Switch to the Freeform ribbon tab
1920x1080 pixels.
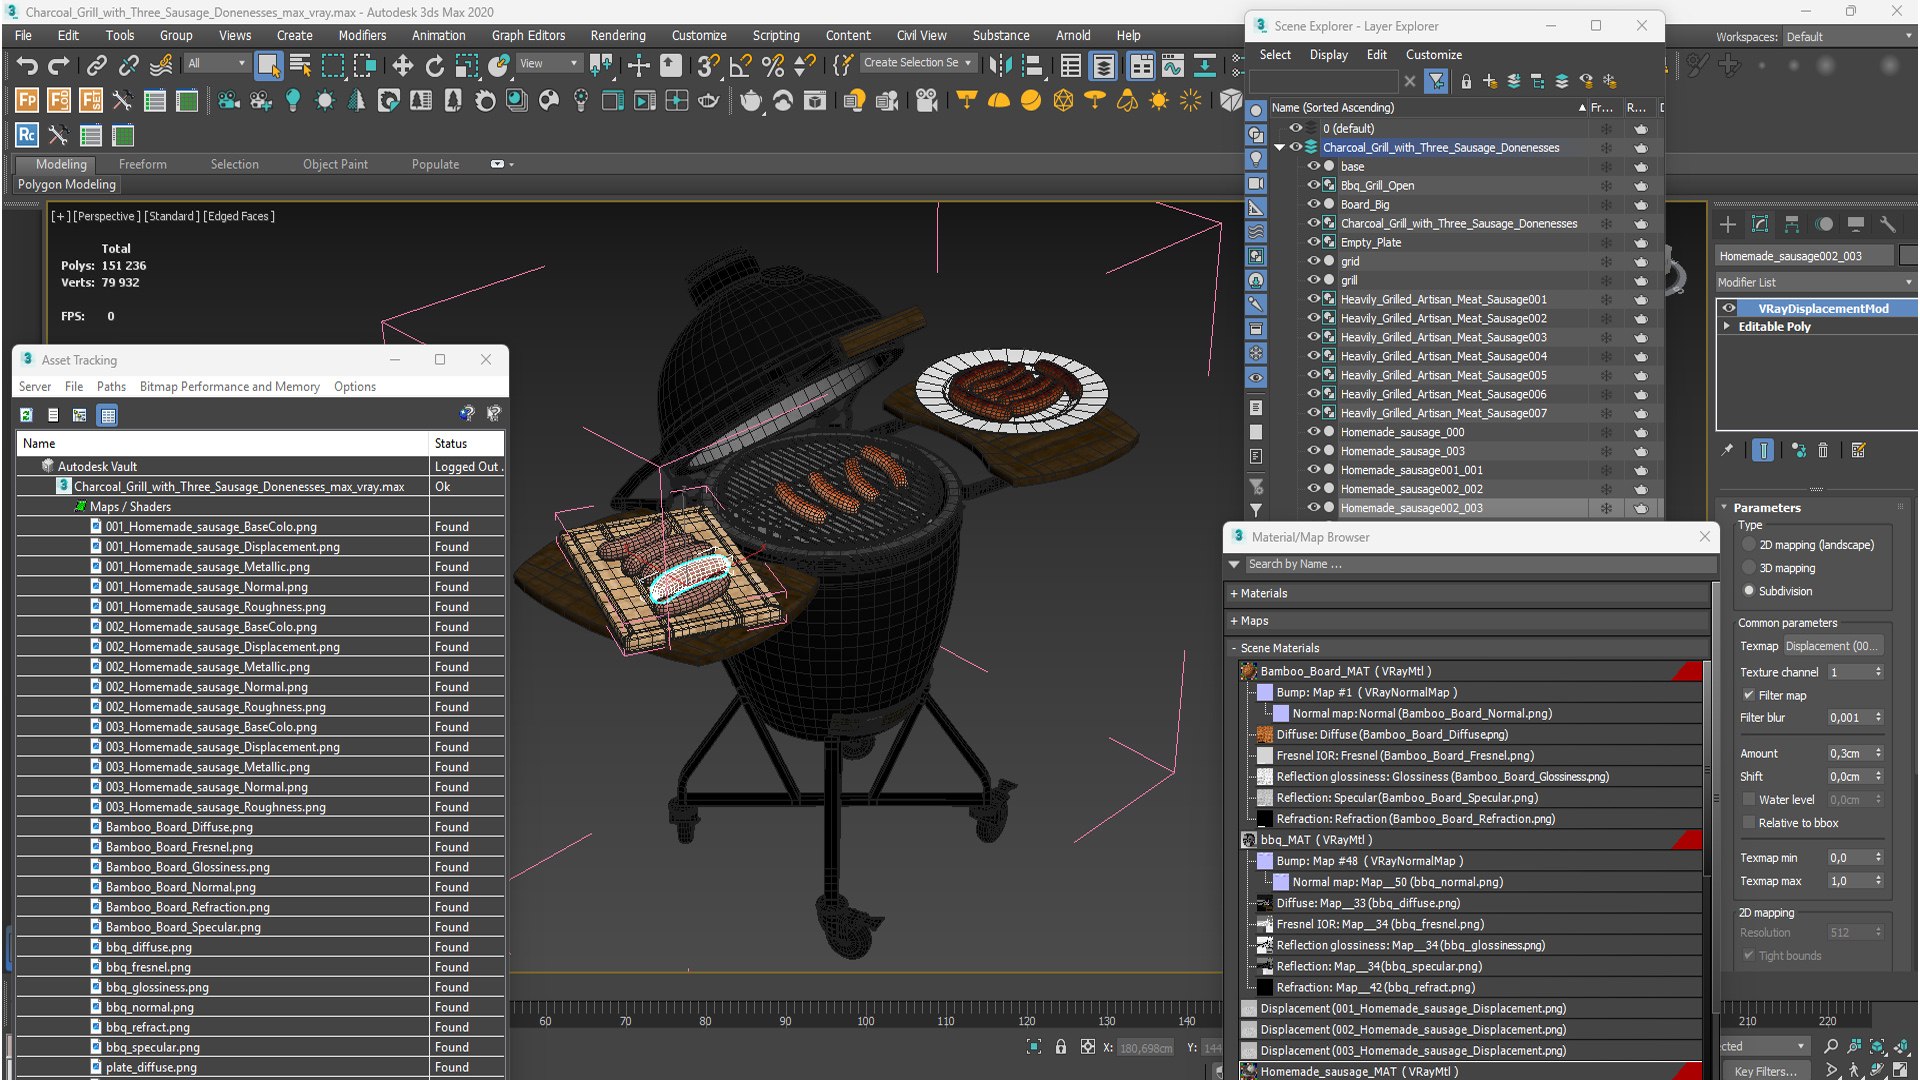click(143, 164)
